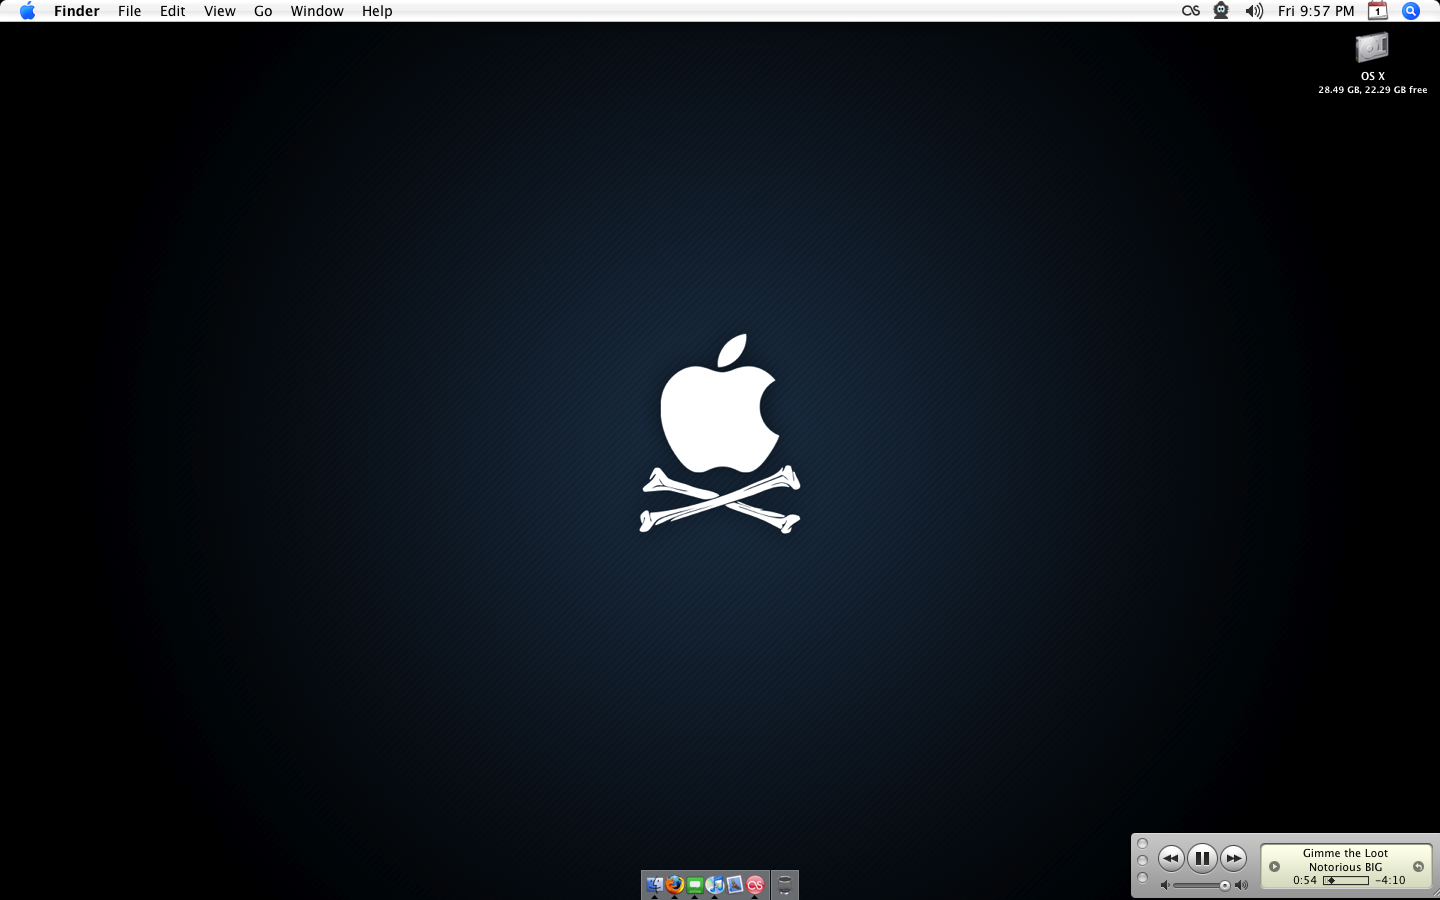Screen dimensions: 1440x900
Task: Open Spotlight search
Action: (x=1411, y=11)
